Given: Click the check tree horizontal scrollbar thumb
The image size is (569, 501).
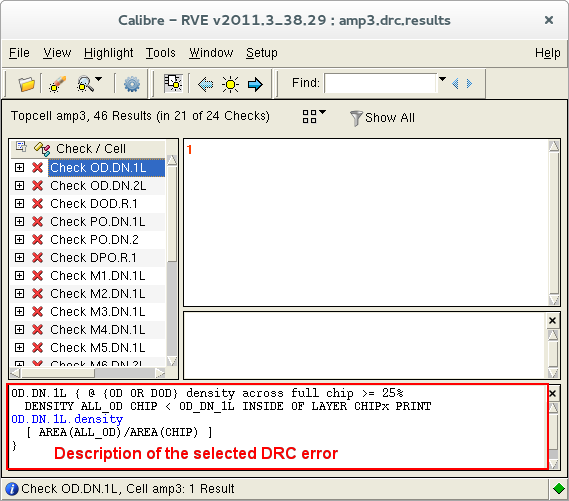Looking at the screenshot, I should coord(58,373).
